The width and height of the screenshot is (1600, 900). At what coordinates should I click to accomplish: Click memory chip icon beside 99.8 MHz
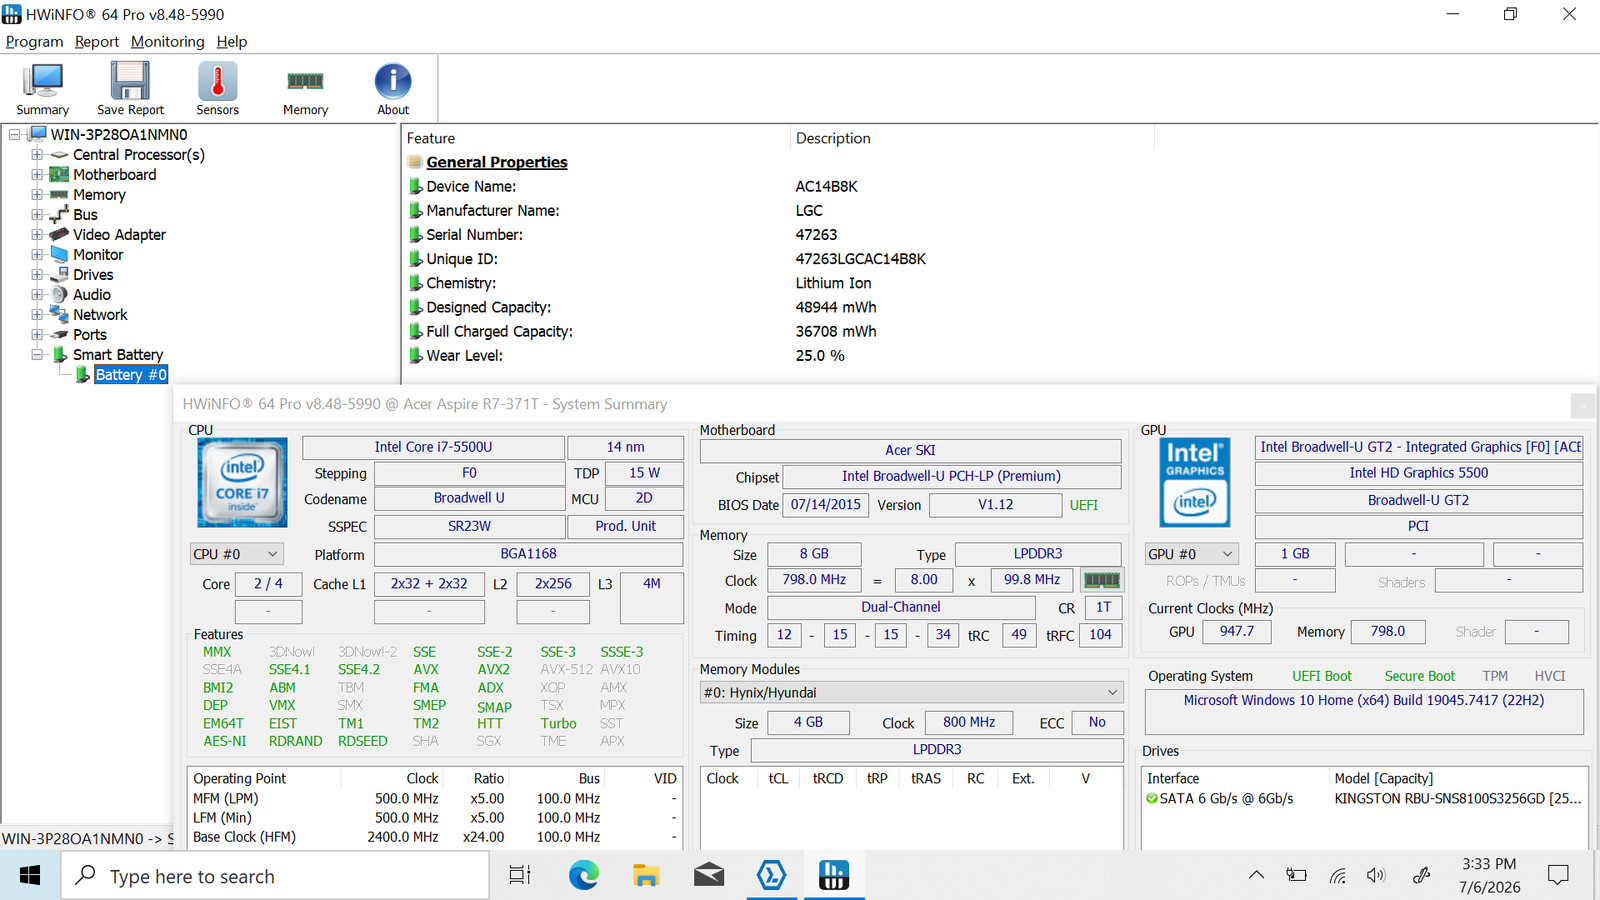click(1102, 580)
